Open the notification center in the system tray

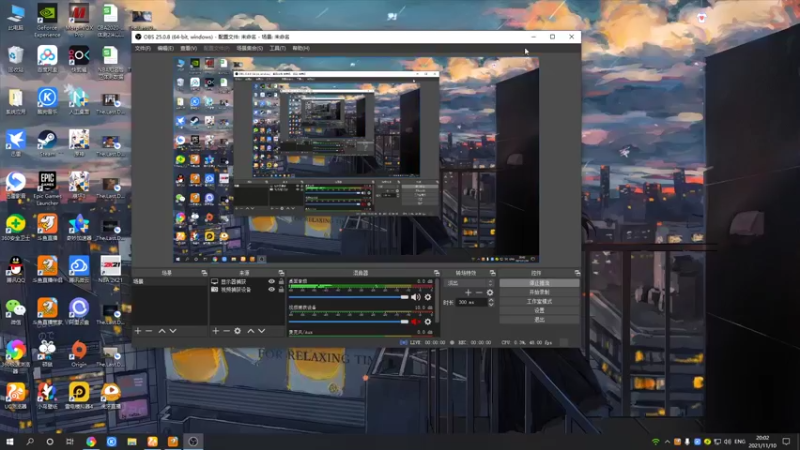[x=786, y=441]
